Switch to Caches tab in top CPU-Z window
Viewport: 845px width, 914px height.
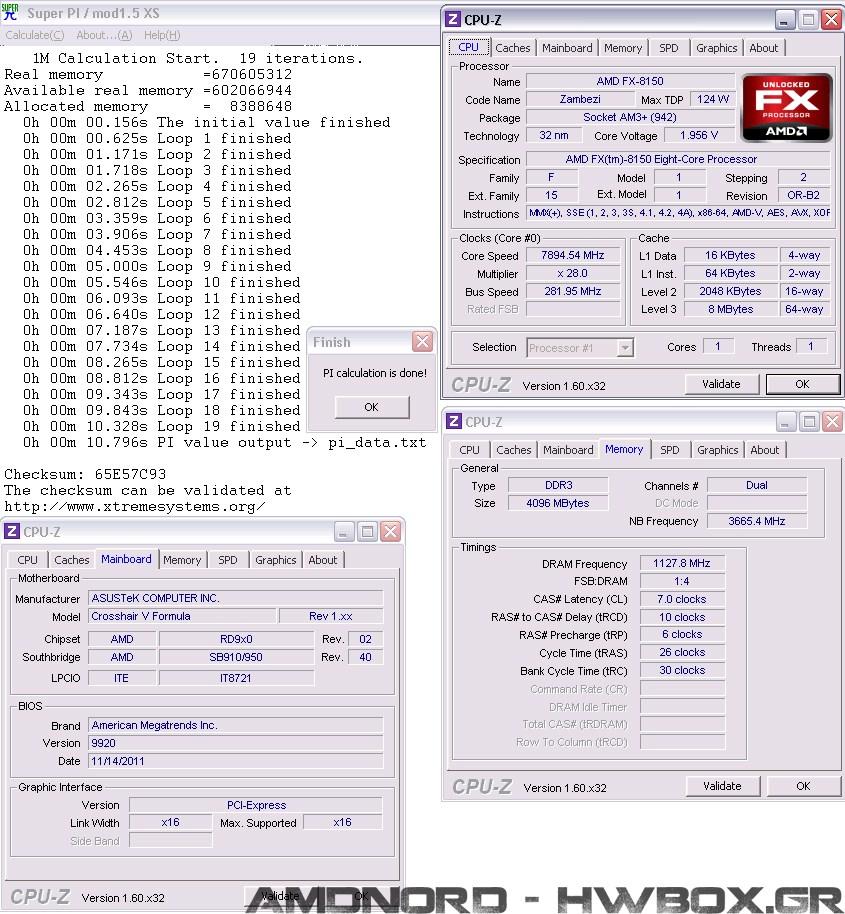tap(513, 48)
